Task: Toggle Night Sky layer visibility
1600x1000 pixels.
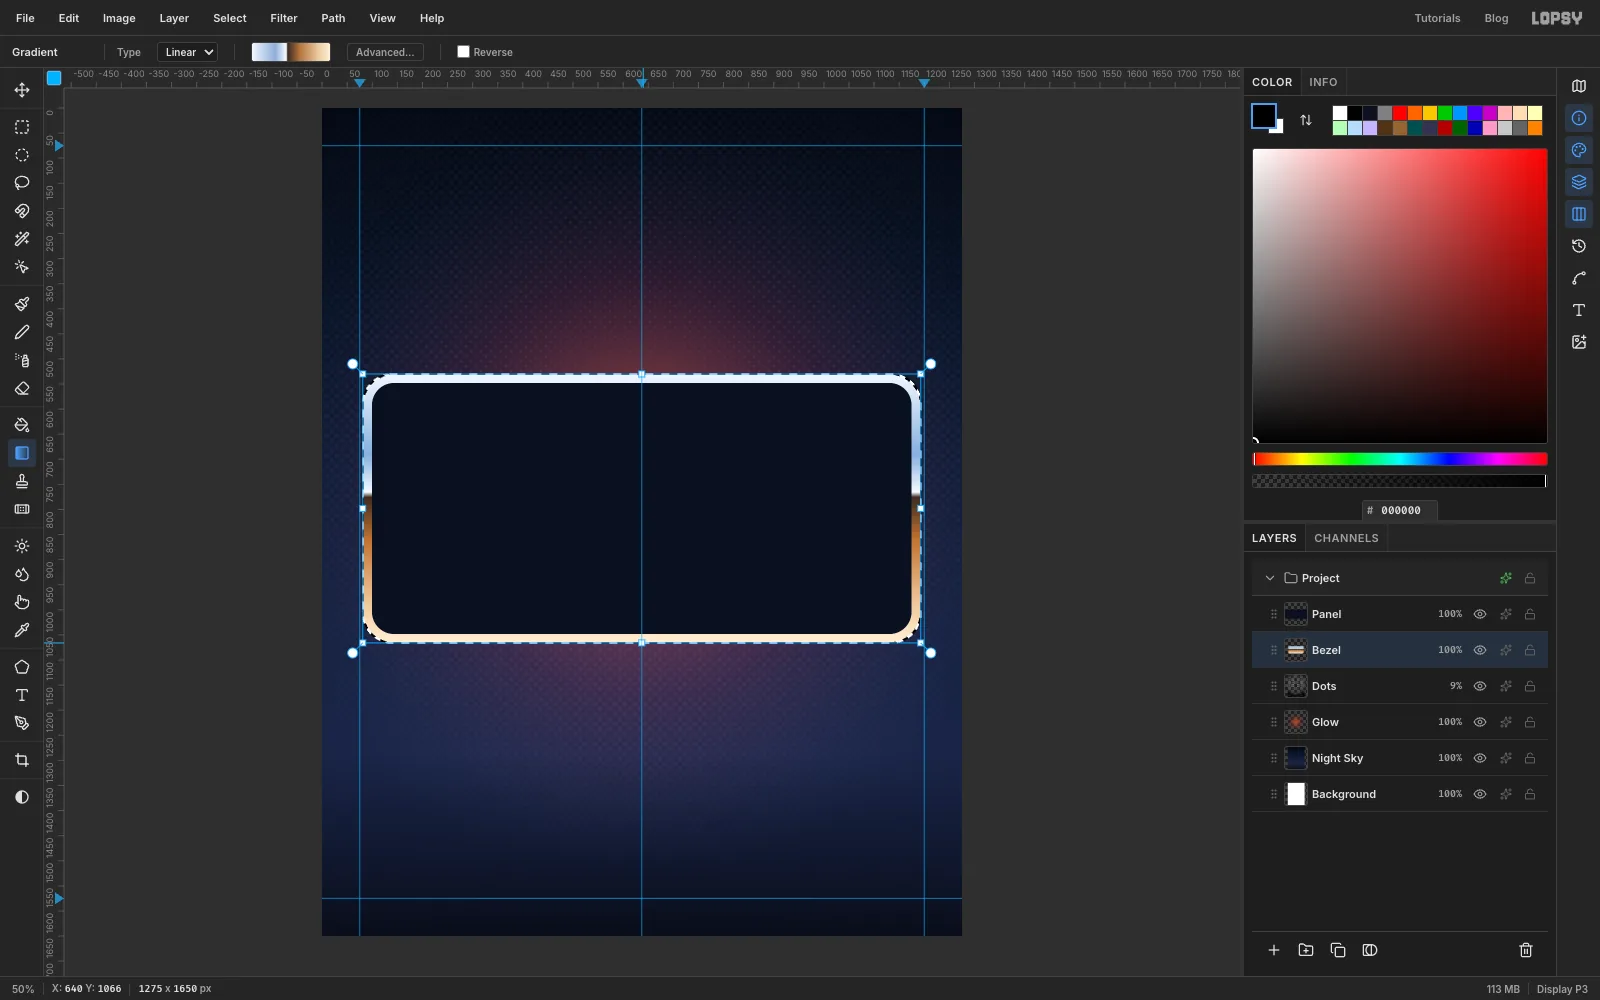Action: [1480, 758]
